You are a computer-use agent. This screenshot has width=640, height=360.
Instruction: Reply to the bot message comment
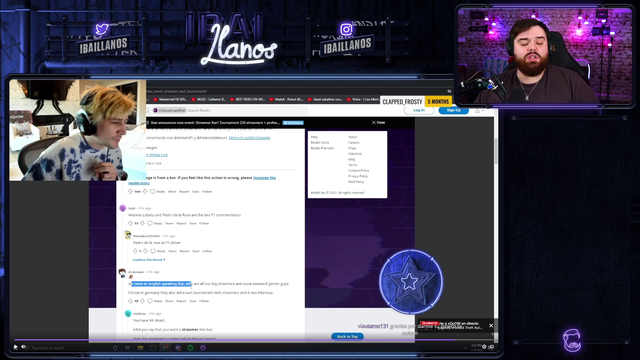pos(158,191)
